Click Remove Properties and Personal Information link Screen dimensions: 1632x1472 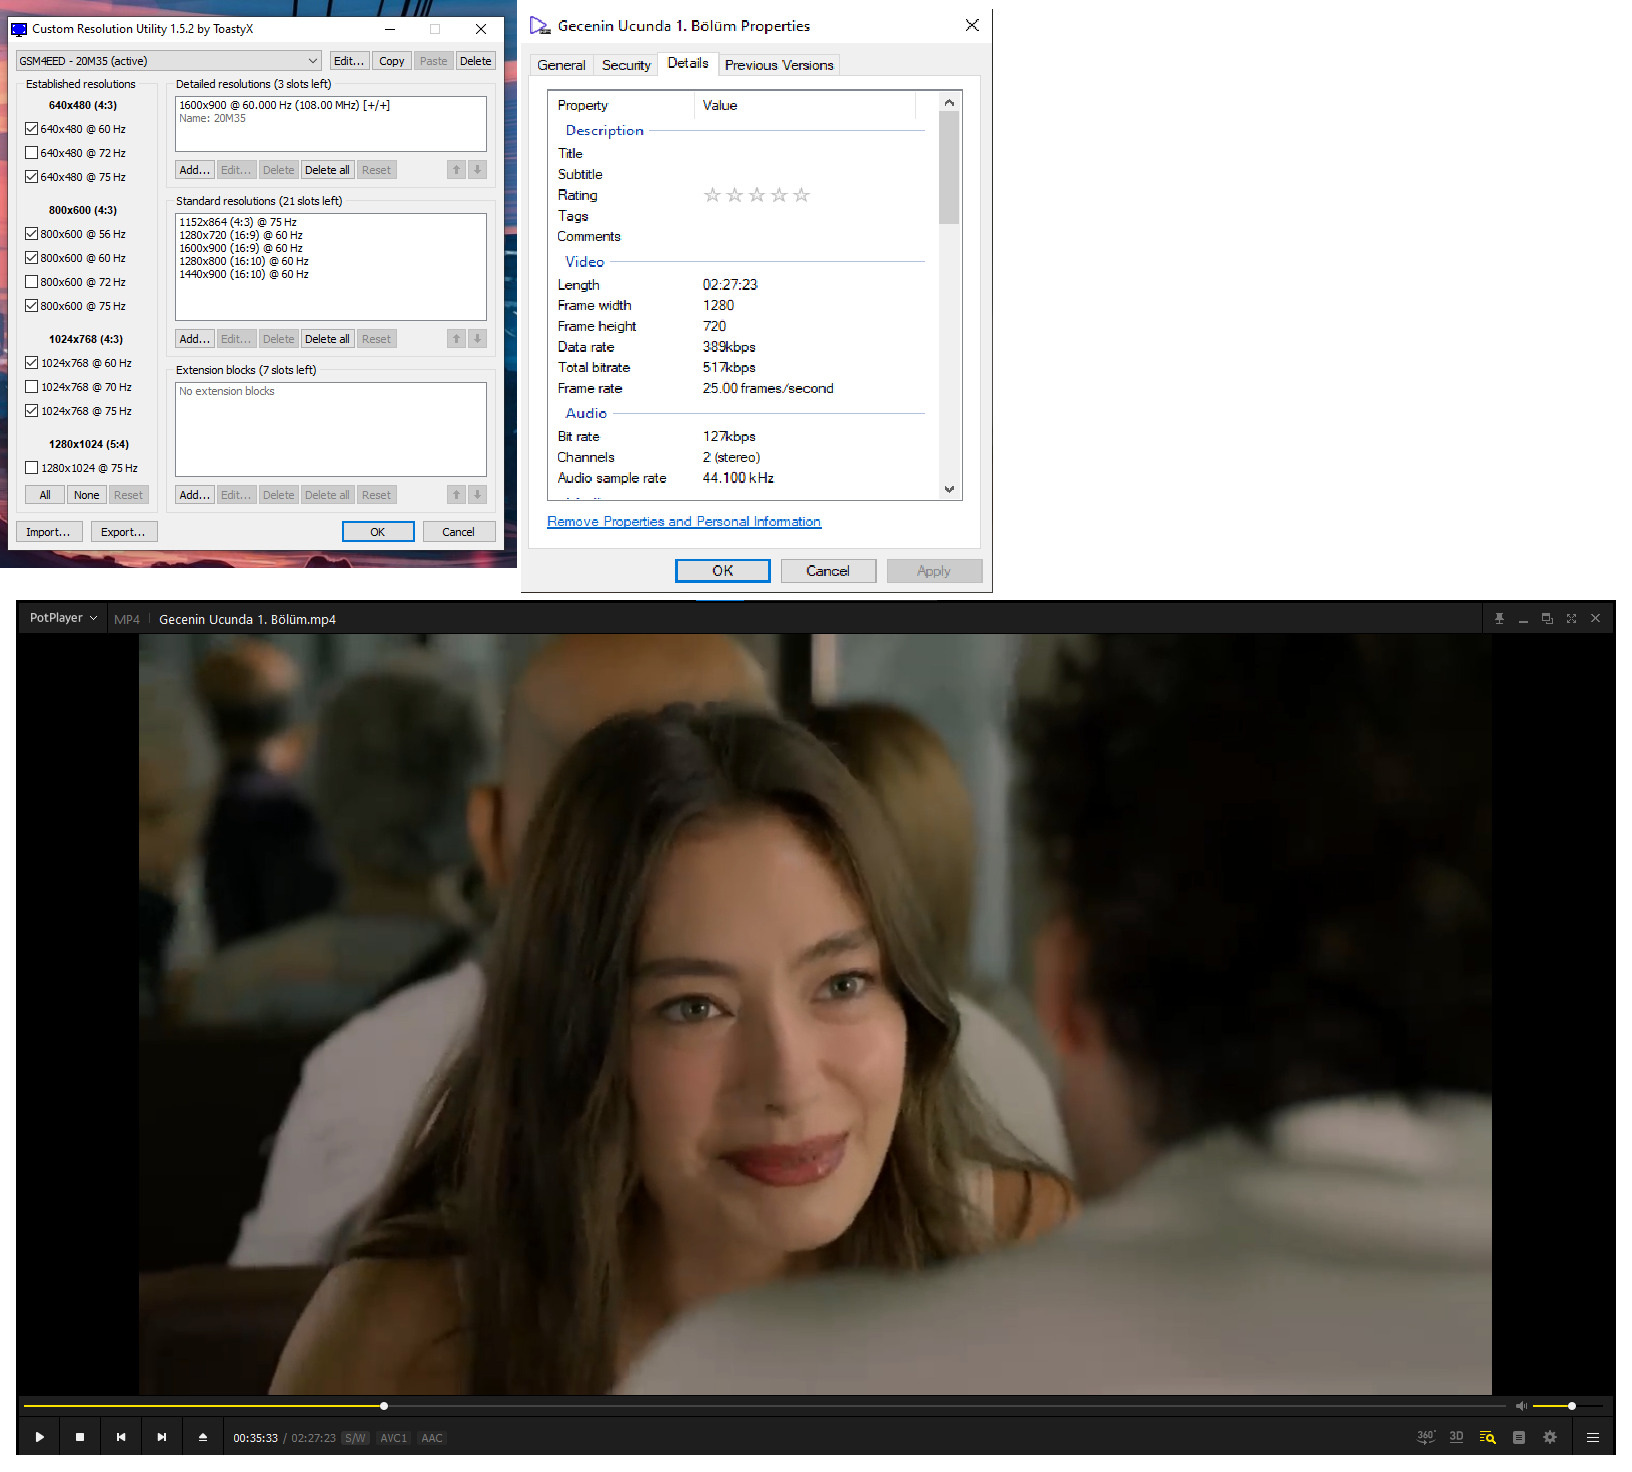point(684,522)
